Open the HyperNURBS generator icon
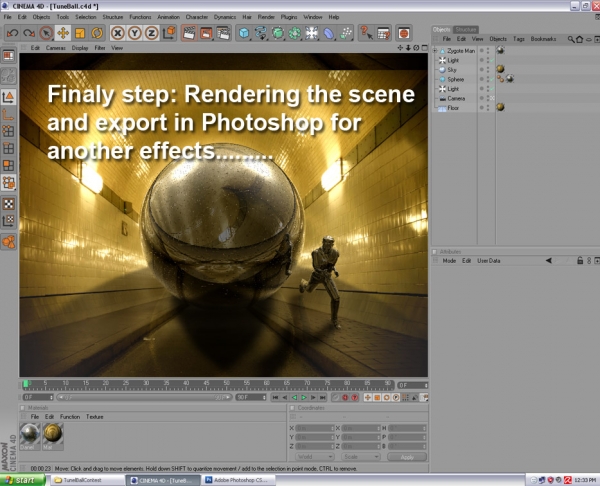Viewport: 600px width, 486px height. coord(278,33)
